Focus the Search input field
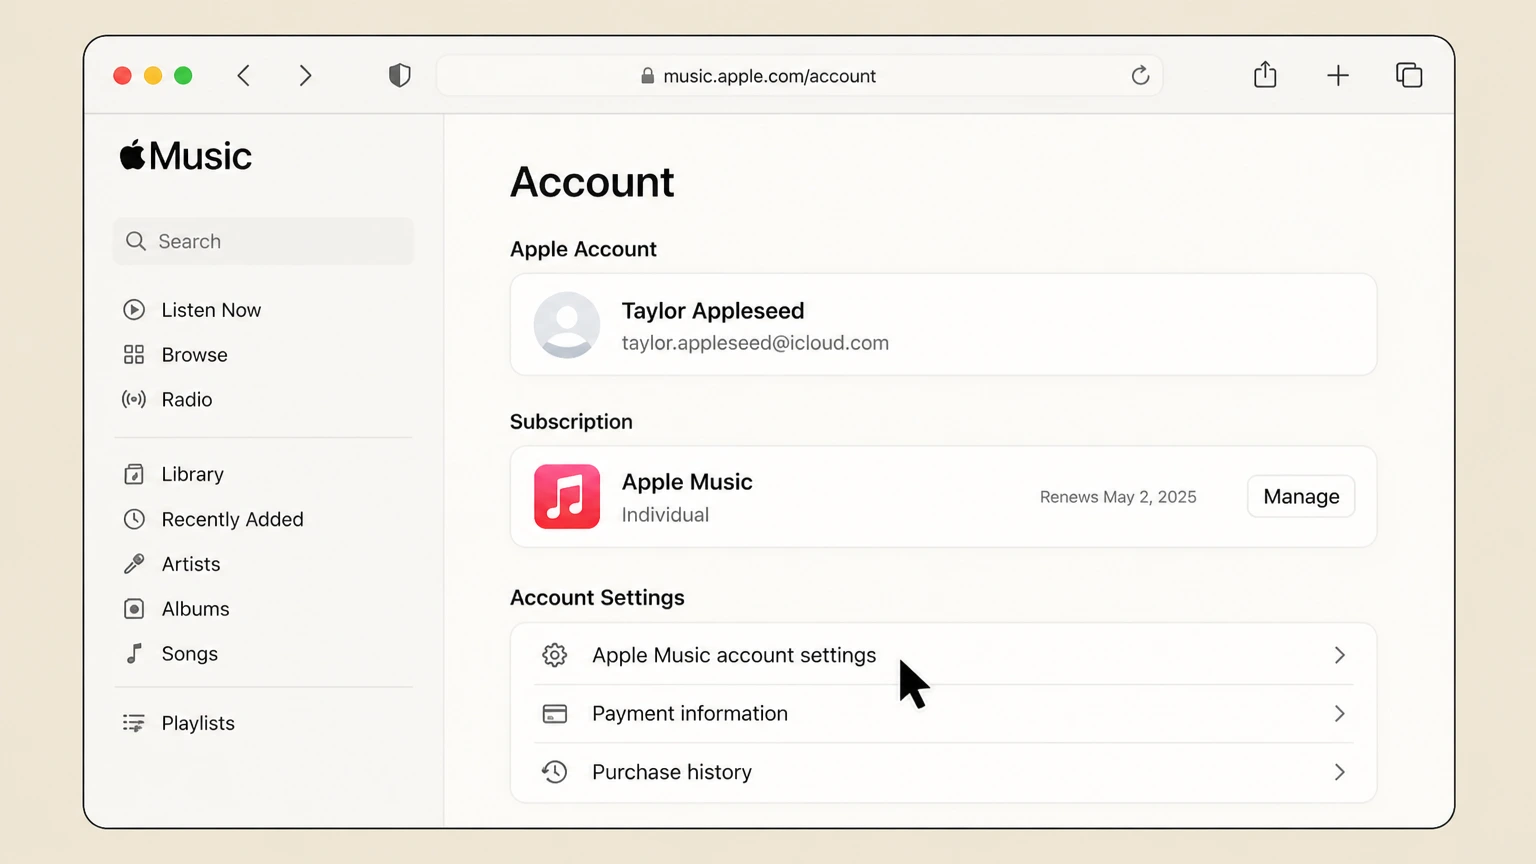The image size is (1536, 864). pyautogui.click(x=263, y=241)
